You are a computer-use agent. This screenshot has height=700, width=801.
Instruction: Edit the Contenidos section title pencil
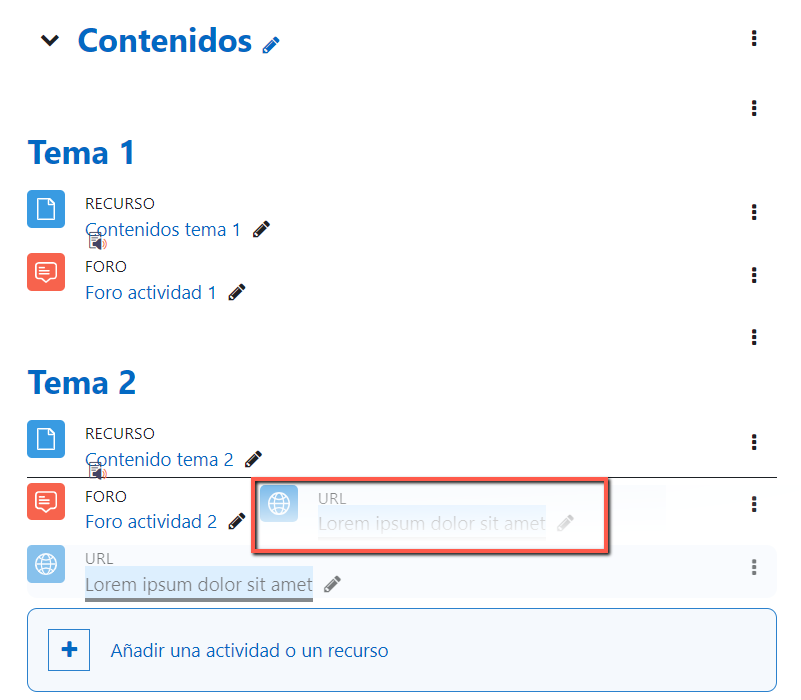click(x=271, y=45)
